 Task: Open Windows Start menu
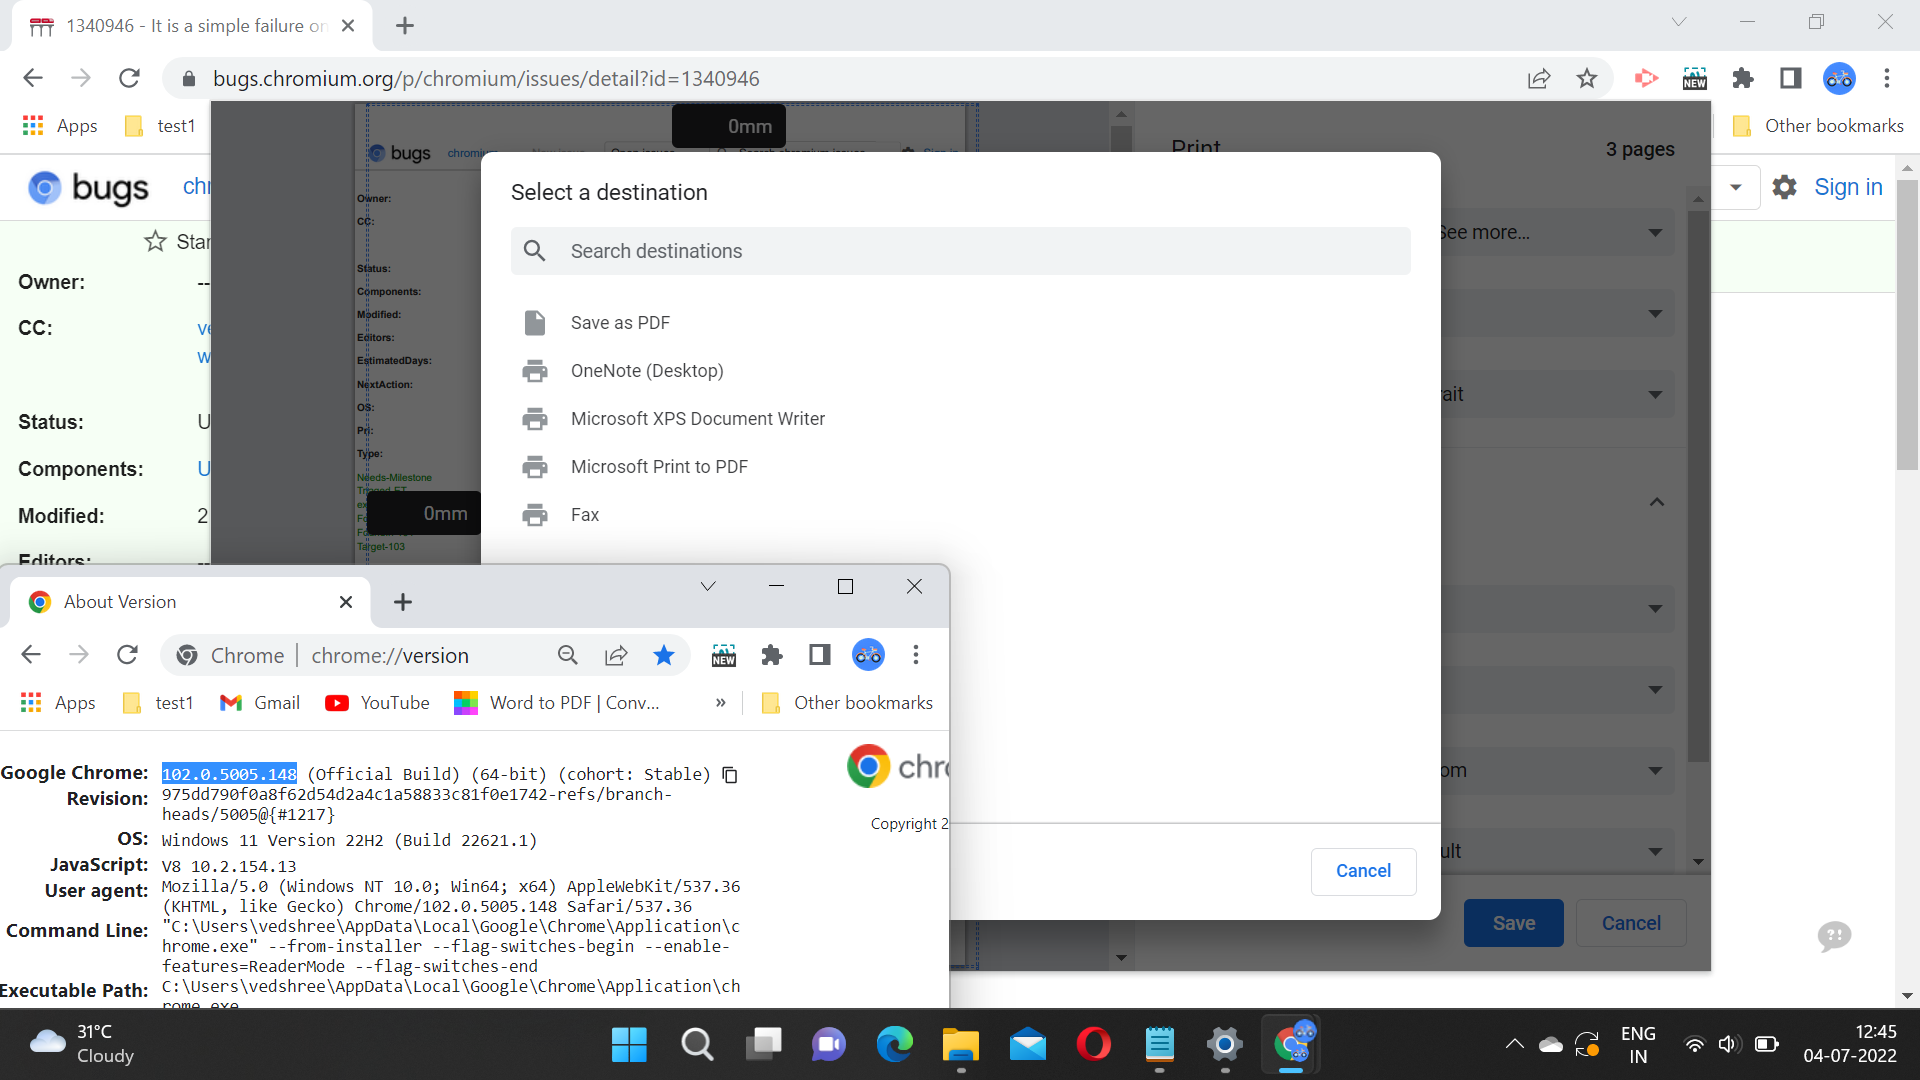click(x=629, y=1045)
